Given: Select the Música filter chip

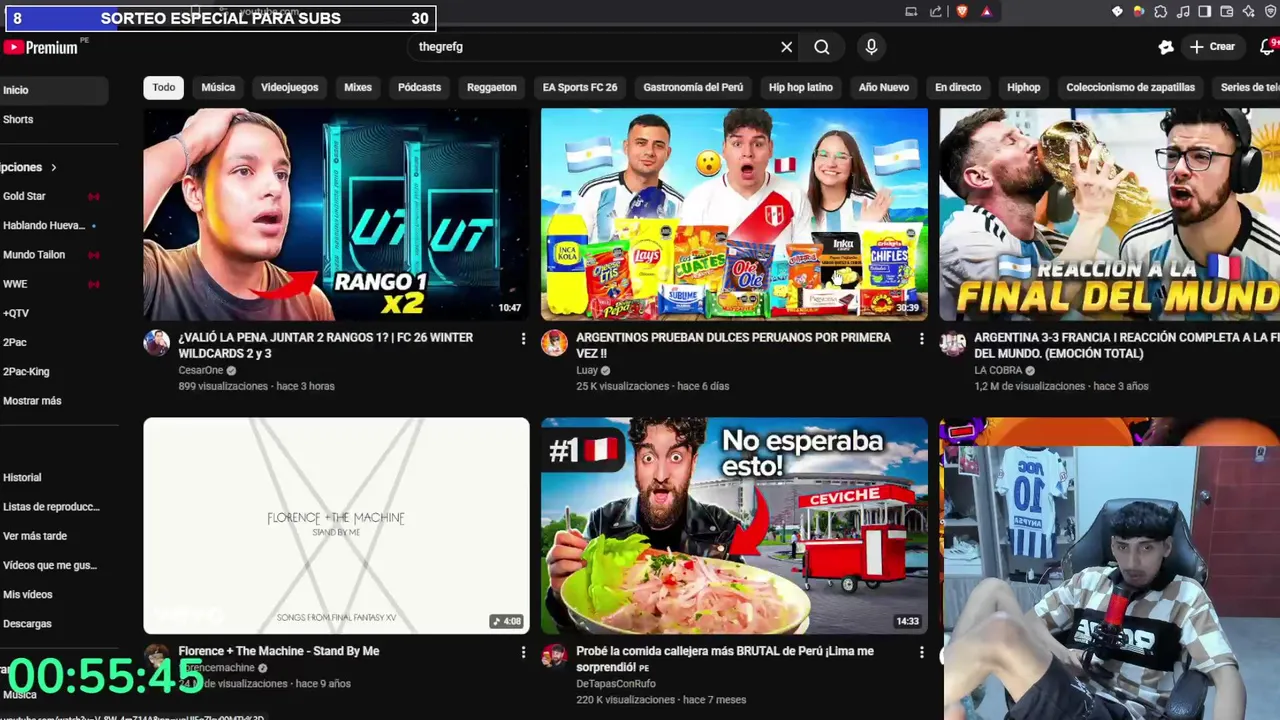Looking at the screenshot, I should (x=218, y=87).
